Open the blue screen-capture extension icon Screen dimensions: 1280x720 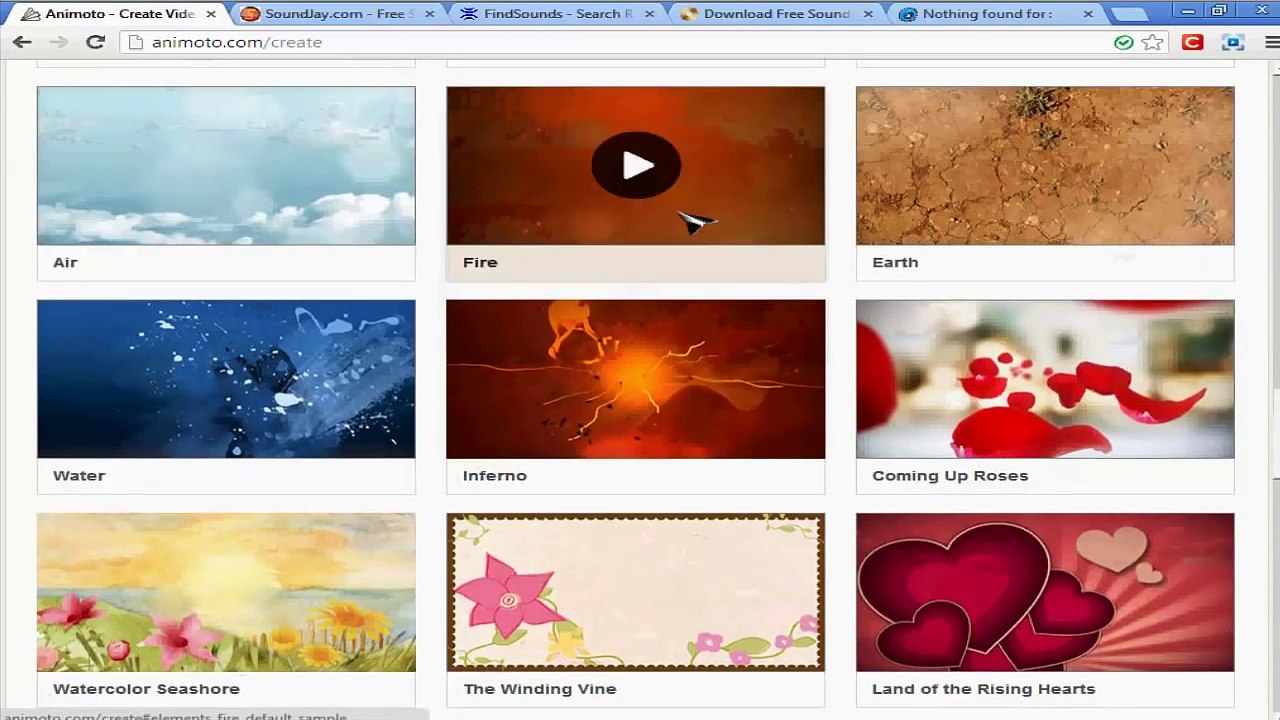(x=1232, y=42)
